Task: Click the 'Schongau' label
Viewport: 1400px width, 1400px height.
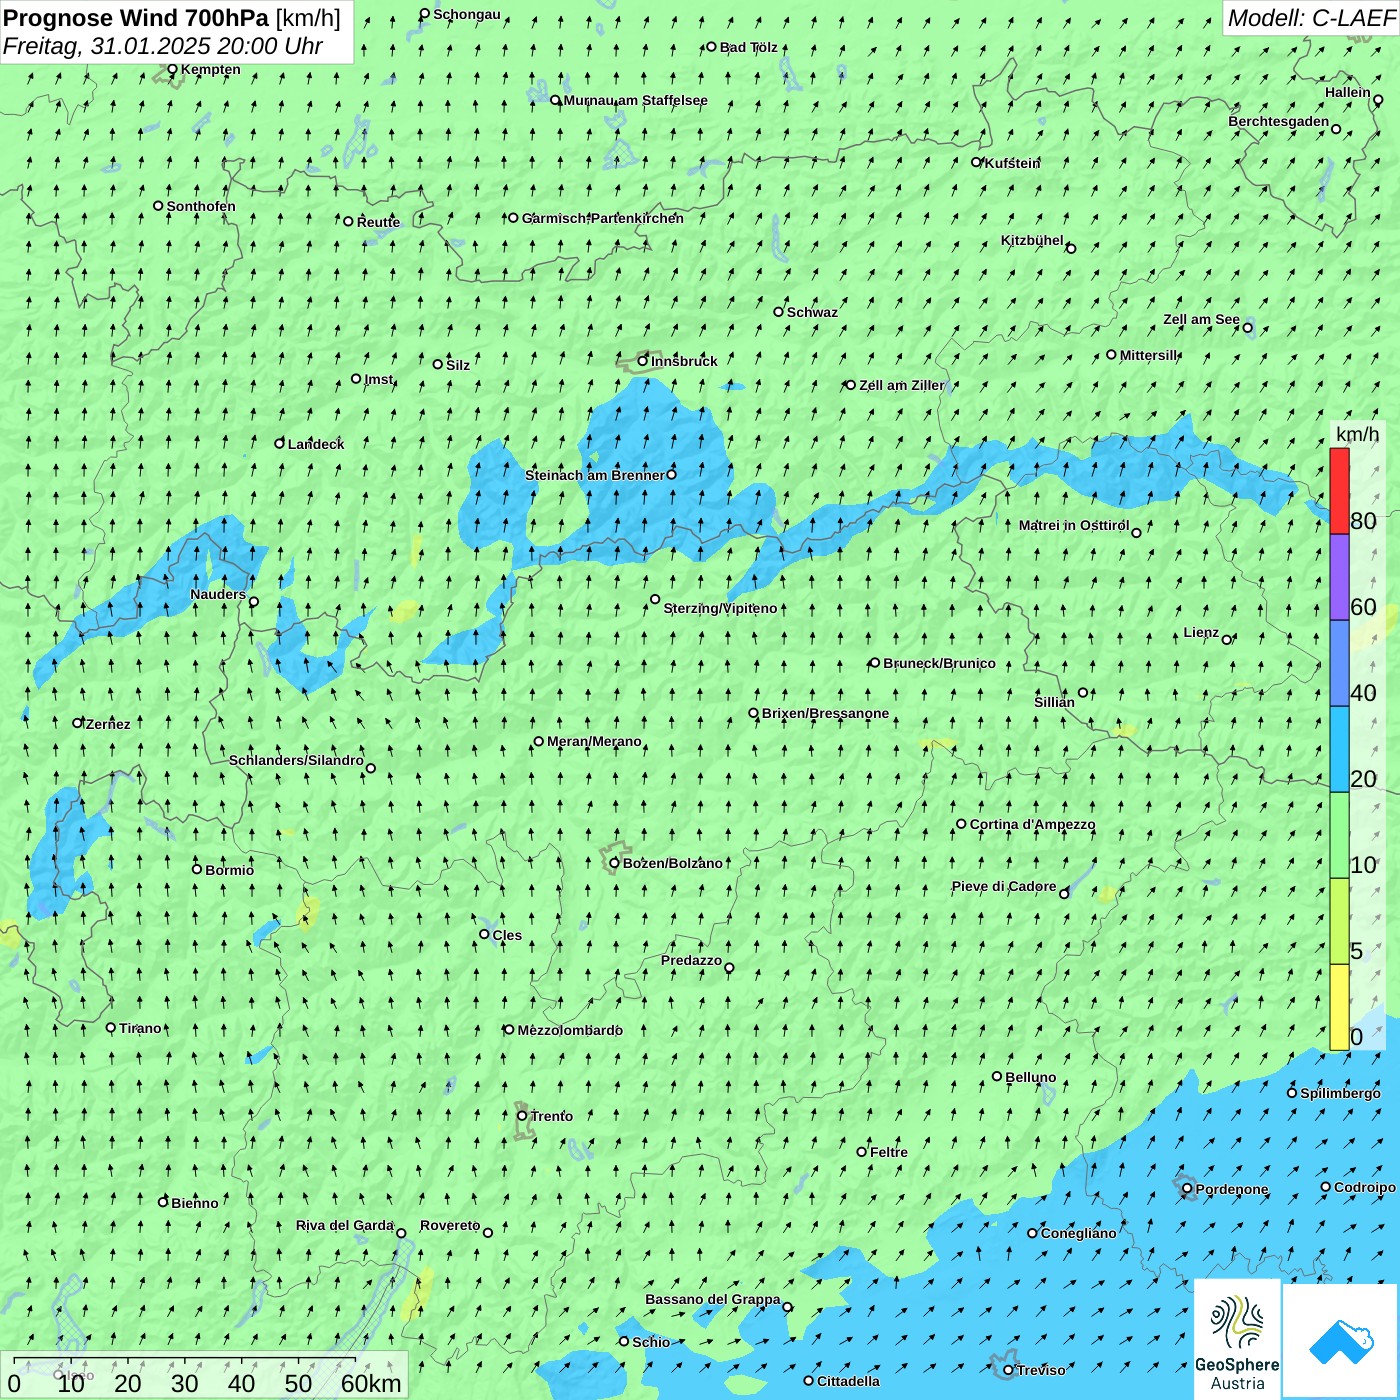Action: 467,14
